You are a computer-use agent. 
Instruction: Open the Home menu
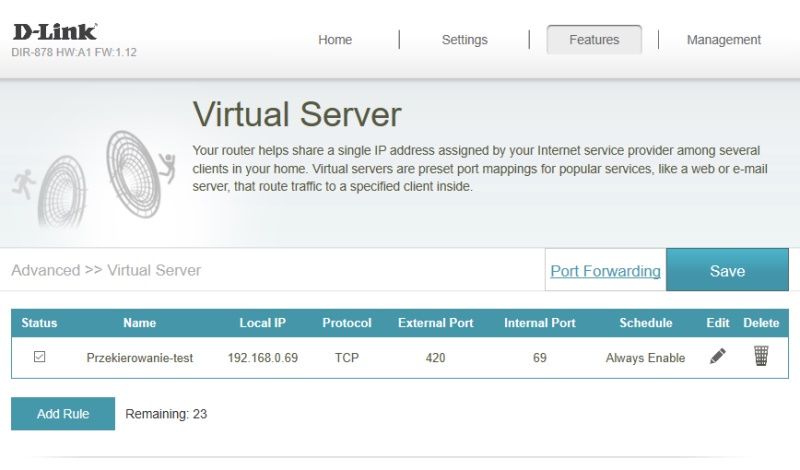335,40
